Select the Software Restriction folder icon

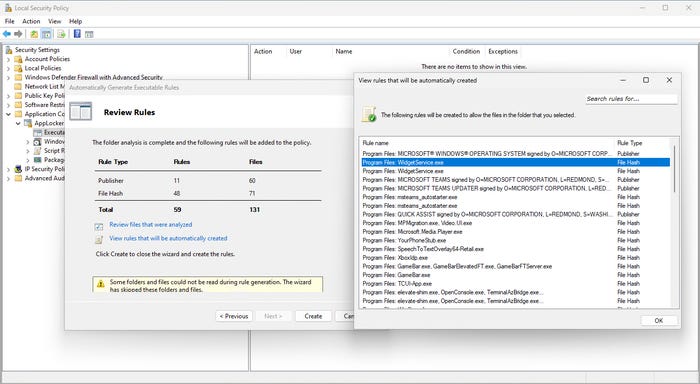(x=18, y=105)
